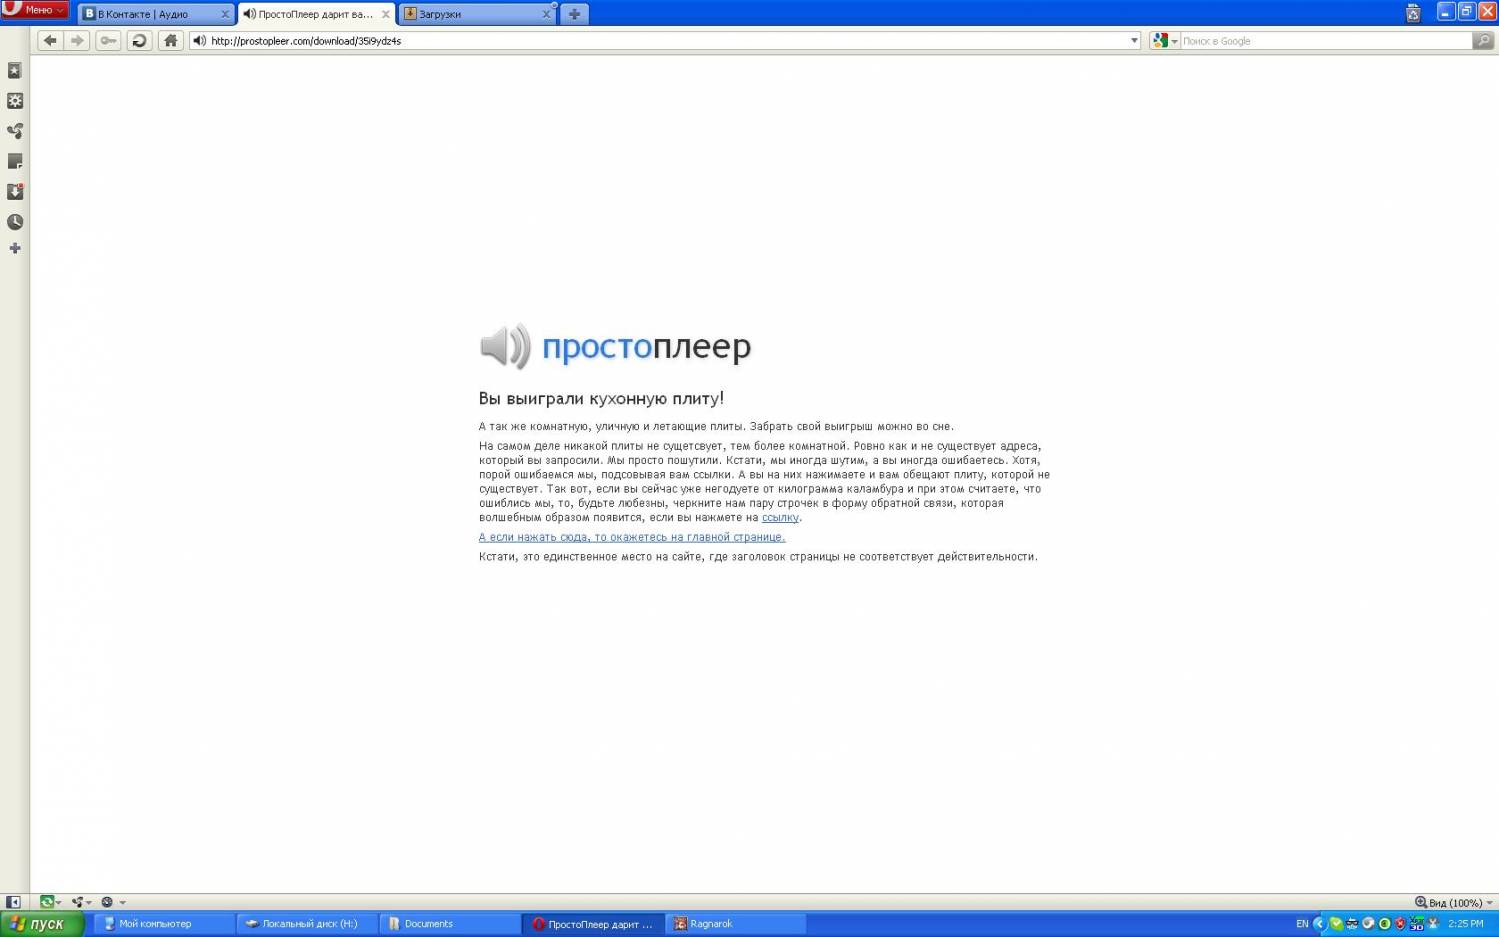Close the Загрузки tab
This screenshot has width=1499, height=937.
(x=547, y=14)
